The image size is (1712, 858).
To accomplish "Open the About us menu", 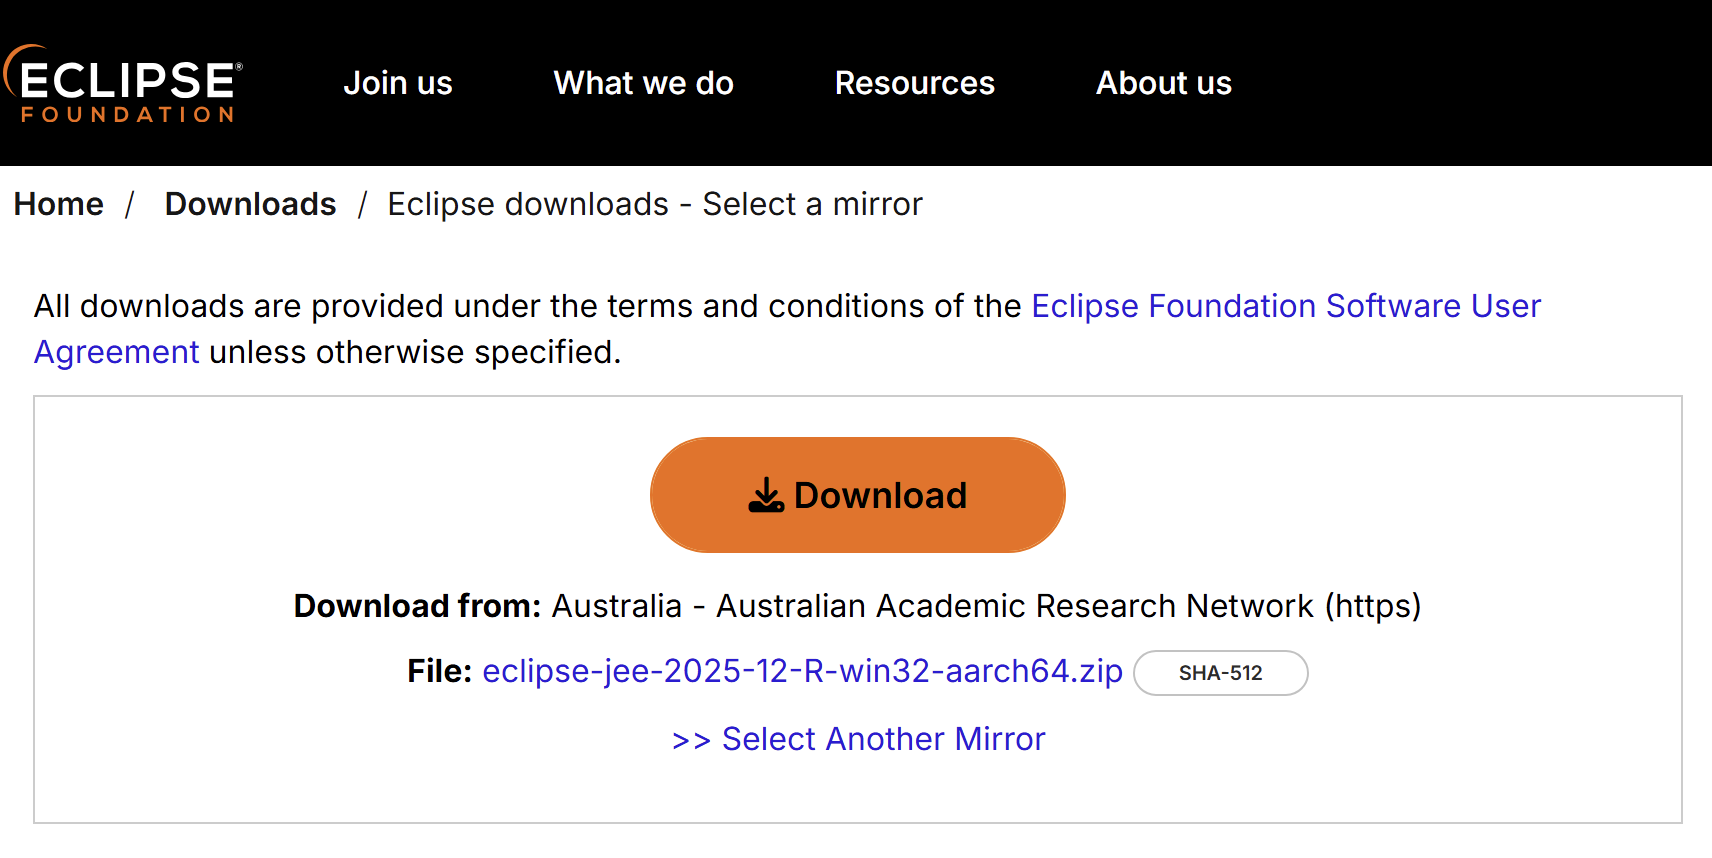I will coord(1163,83).
